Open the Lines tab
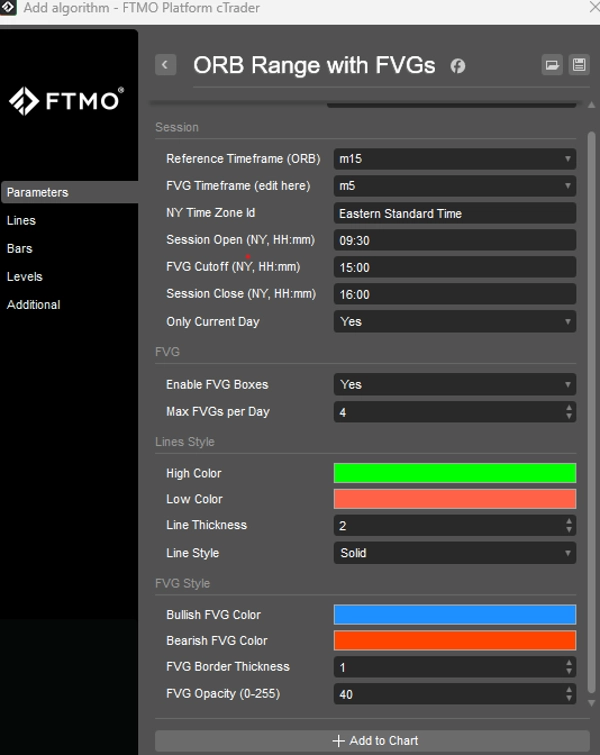Viewport: 600px width, 755px height. click(x=21, y=221)
